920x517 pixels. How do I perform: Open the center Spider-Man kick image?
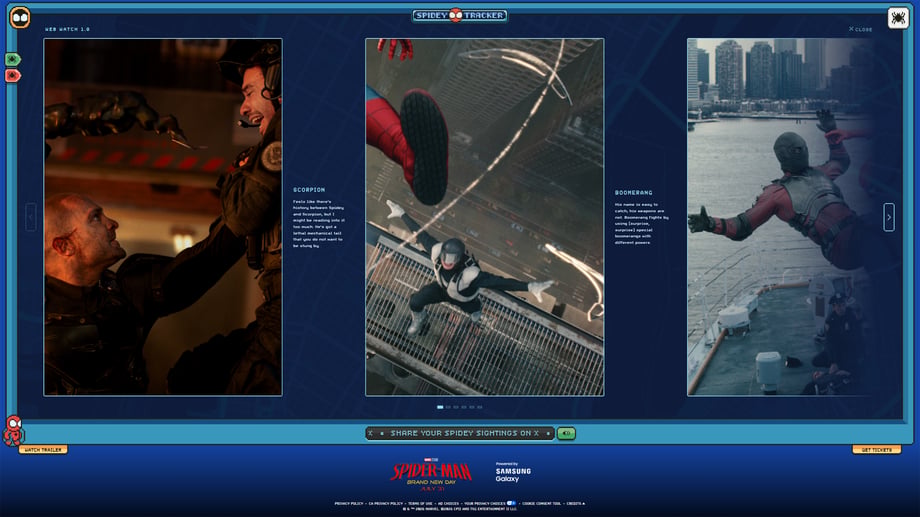485,217
